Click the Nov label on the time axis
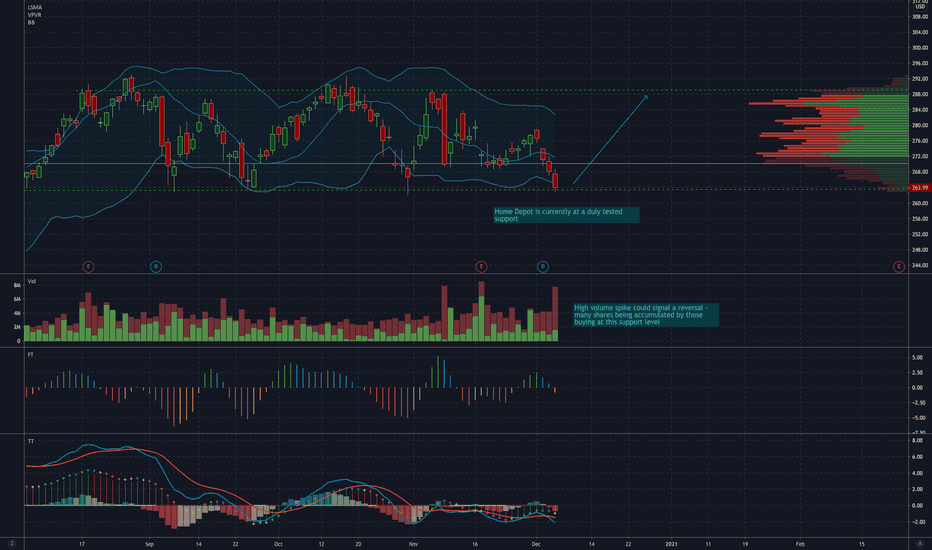932x550 pixels. (414, 544)
